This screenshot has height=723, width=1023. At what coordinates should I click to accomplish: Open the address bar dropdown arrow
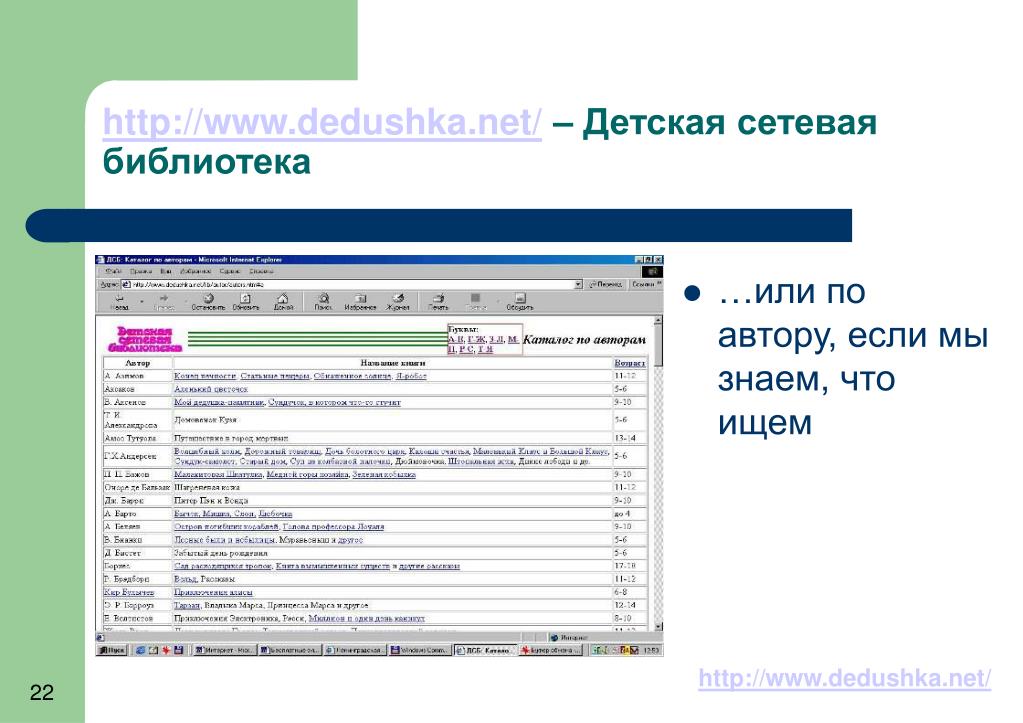pyautogui.click(x=578, y=285)
